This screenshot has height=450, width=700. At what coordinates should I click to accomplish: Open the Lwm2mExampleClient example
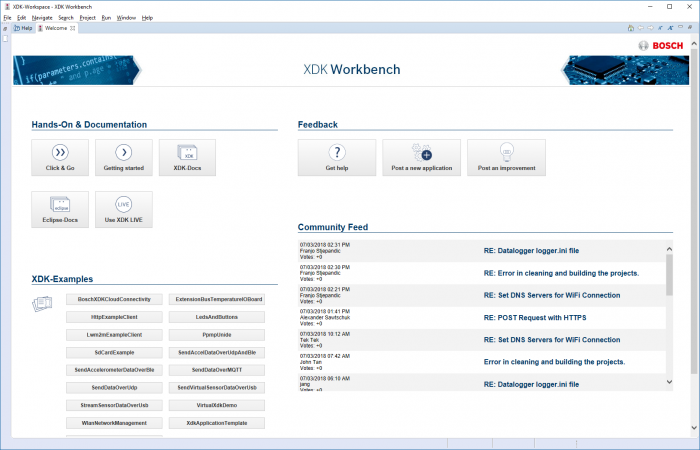click(x=114, y=335)
